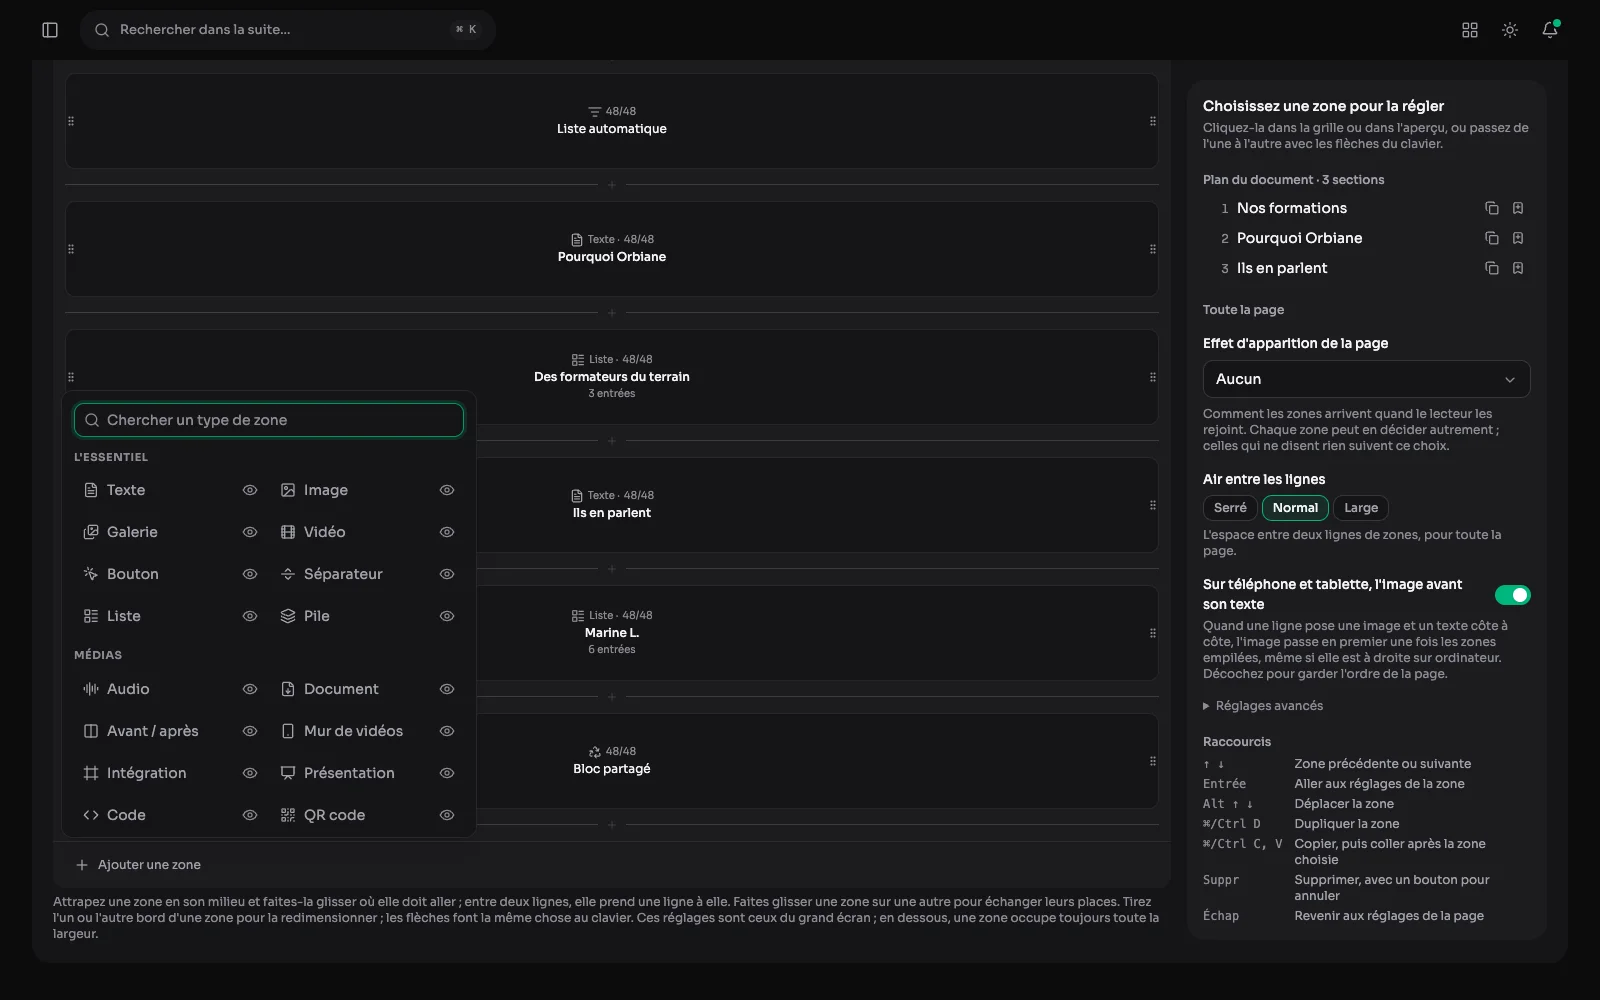This screenshot has width=1600, height=1000.
Task: Toggle image-before-text on mobile switch
Action: [x=1512, y=595]
